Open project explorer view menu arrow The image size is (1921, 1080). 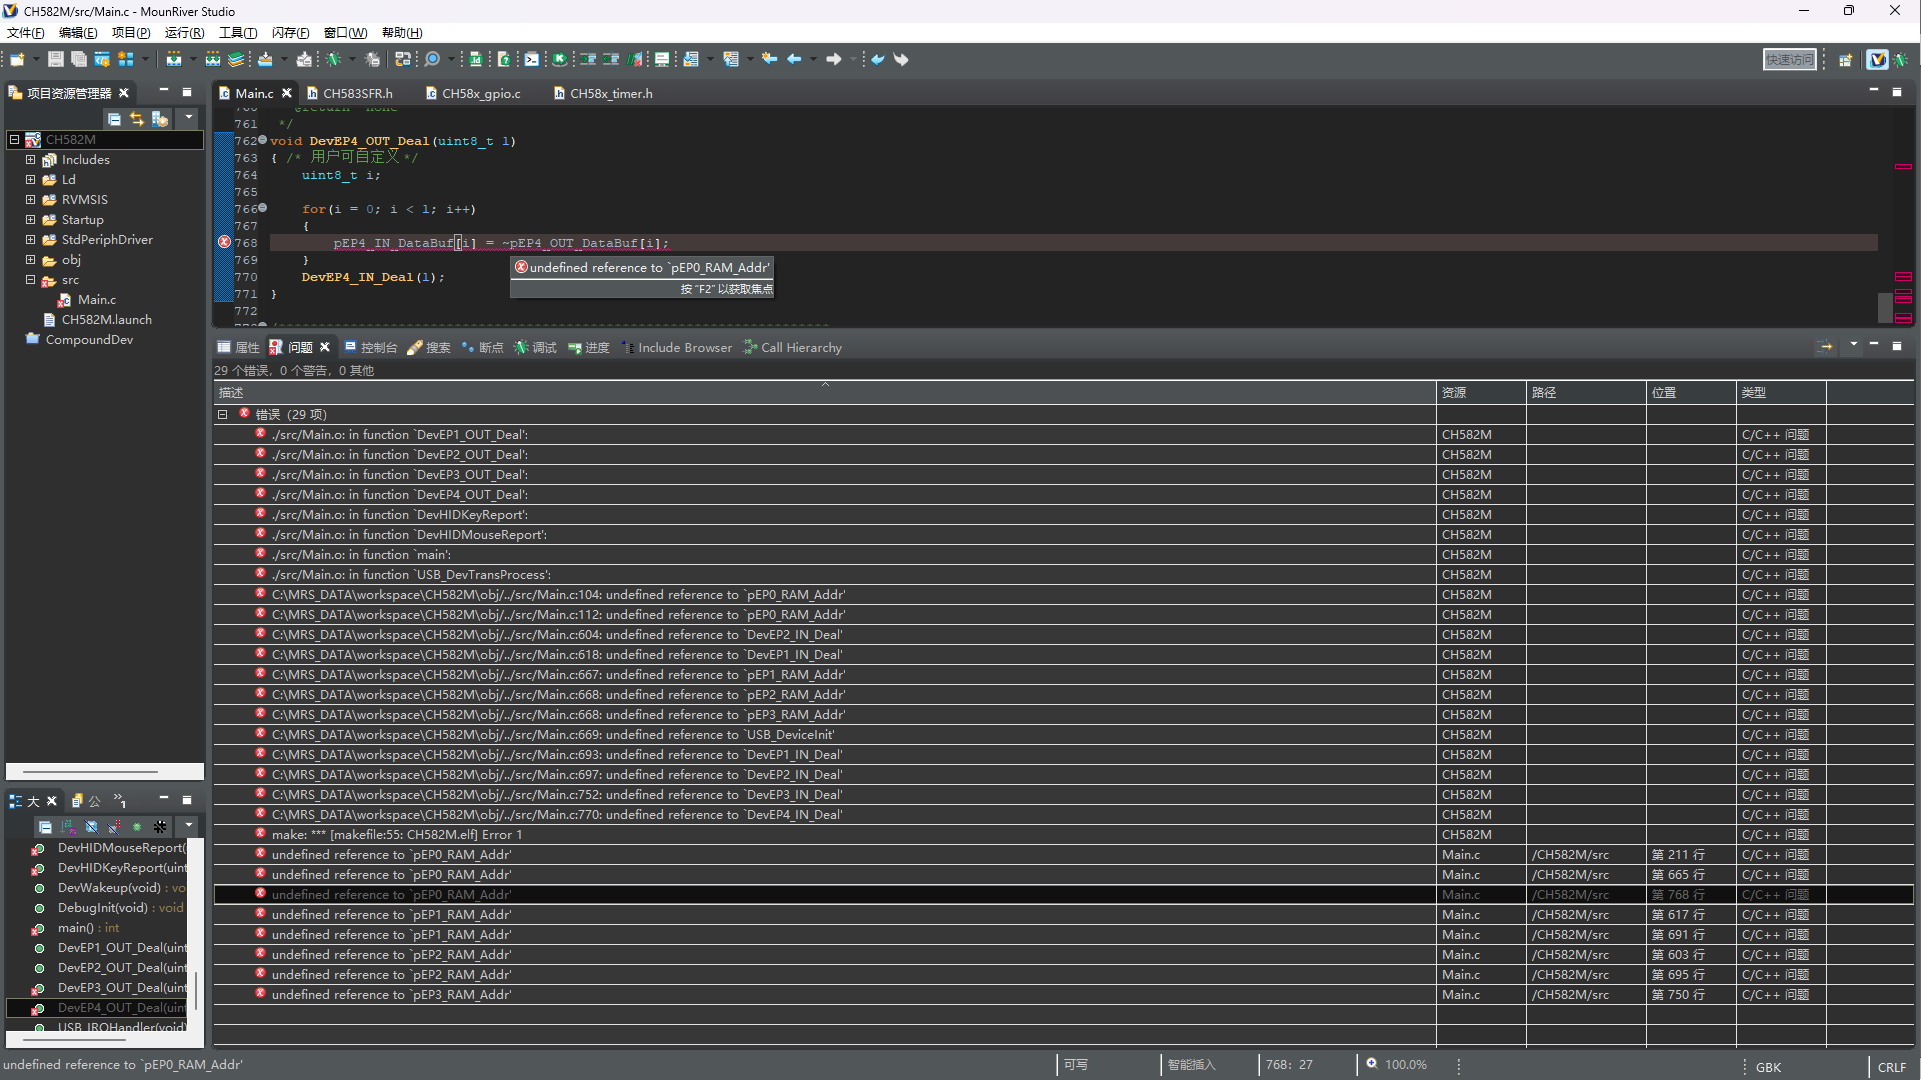click(188, 118)
